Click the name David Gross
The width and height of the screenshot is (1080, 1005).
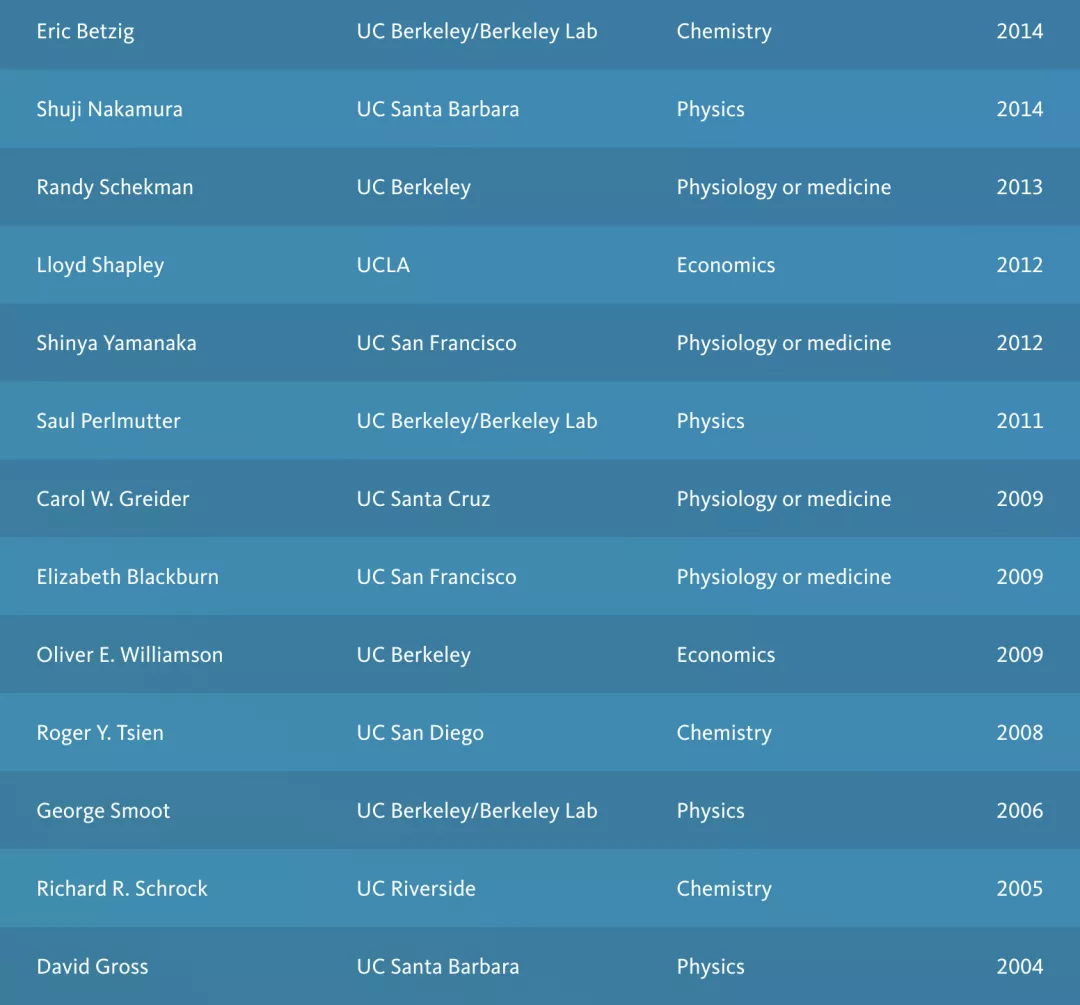point(92,967)
